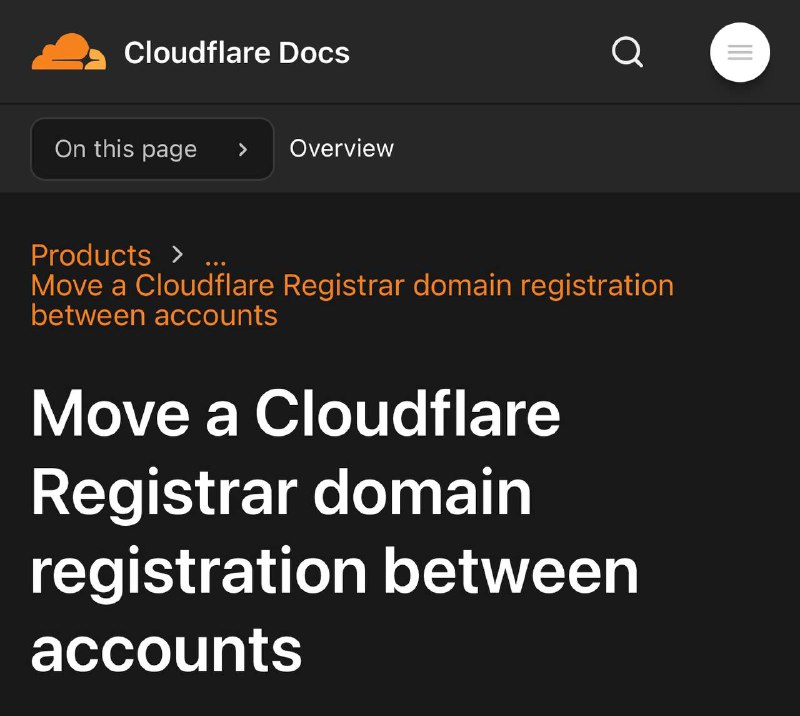
Task: Click the search button in the header
Action: pyautogui.click(x=627, y=52)
